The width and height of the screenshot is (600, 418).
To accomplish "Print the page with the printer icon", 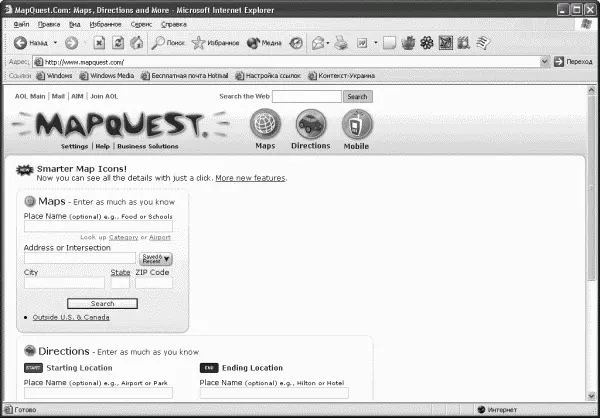I will 341,43.
